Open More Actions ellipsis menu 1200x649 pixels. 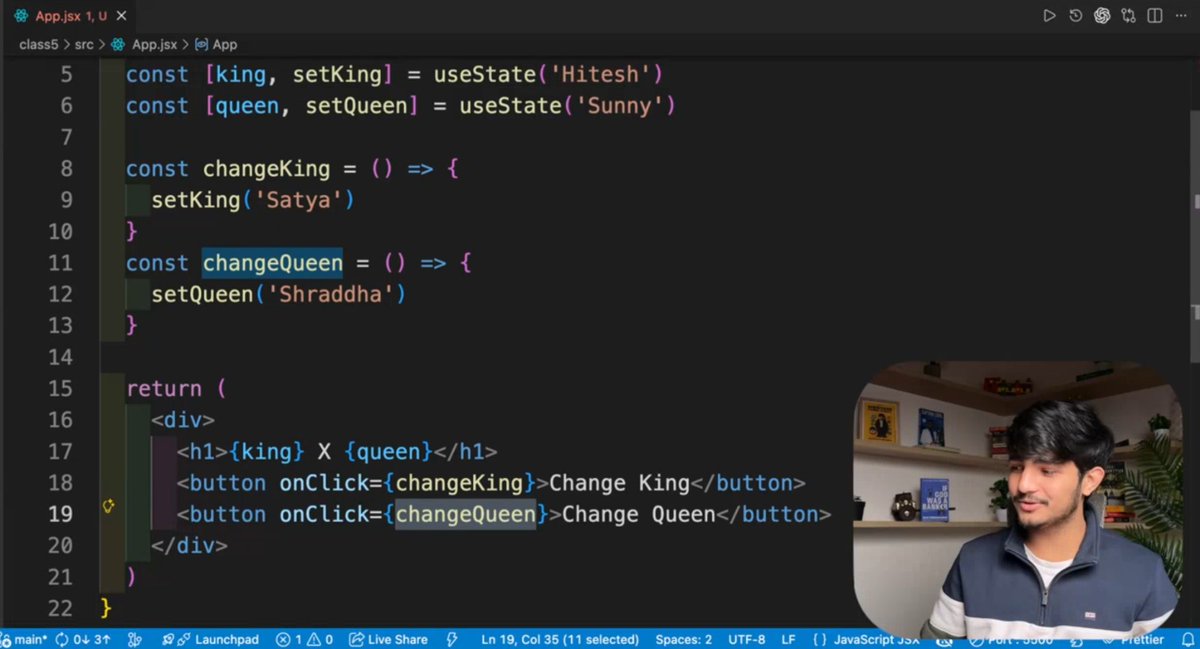pyautogui.click(x=1182, y=15)
